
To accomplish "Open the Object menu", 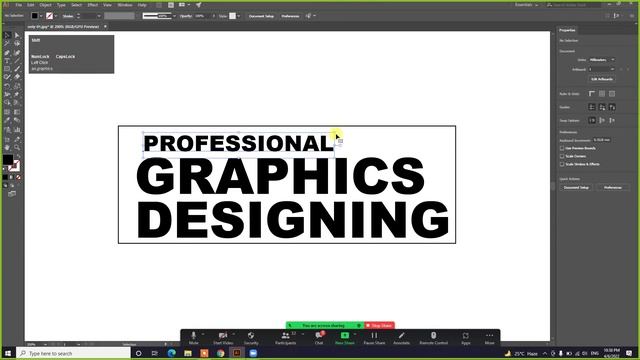I will pyautogui.click(x=45, y=5).
